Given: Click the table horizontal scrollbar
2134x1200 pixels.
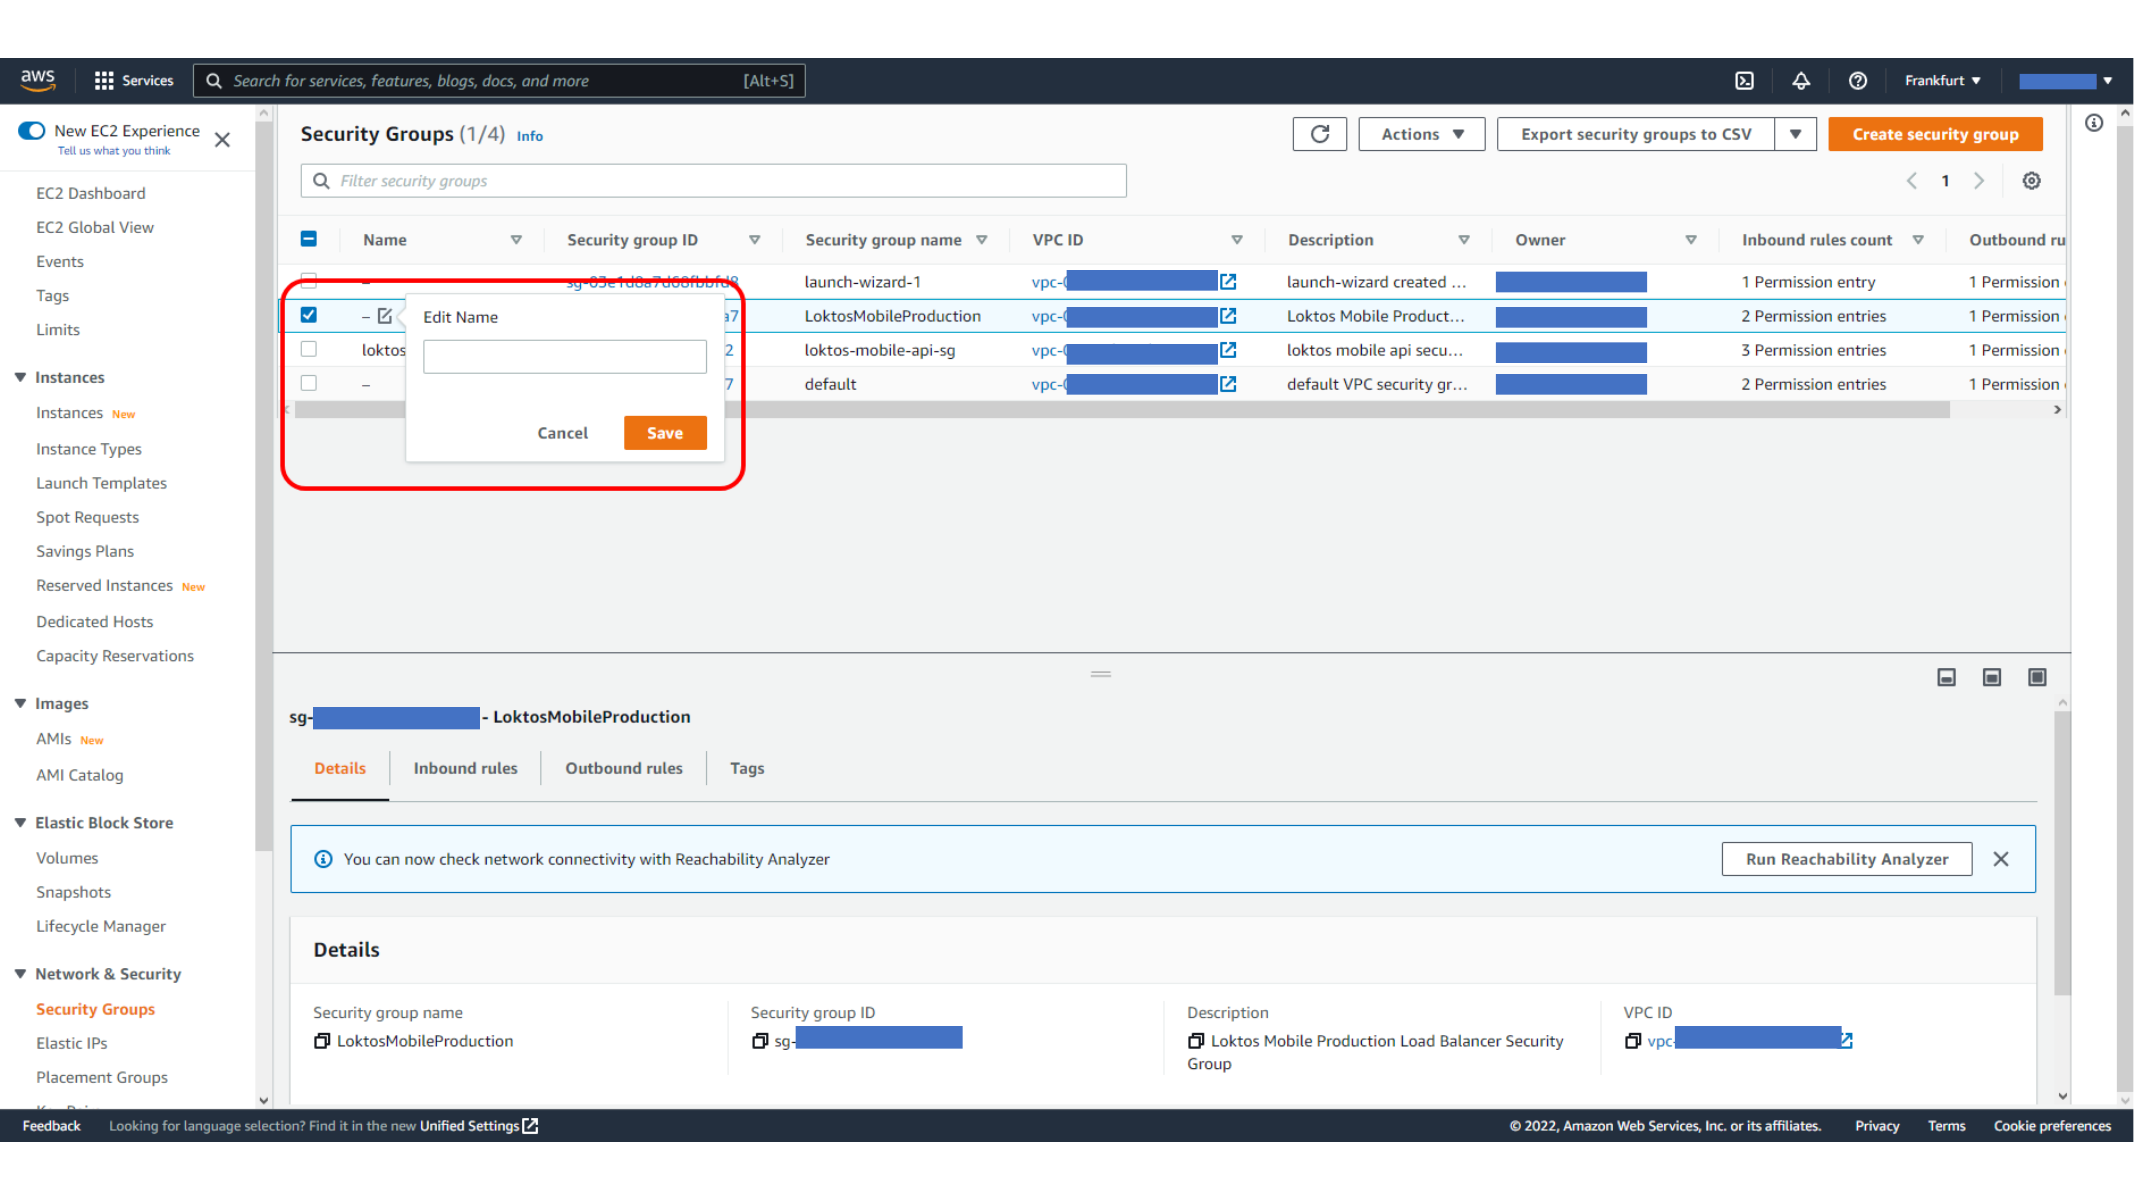Looking at the screenshot, I should point(1122,410).
